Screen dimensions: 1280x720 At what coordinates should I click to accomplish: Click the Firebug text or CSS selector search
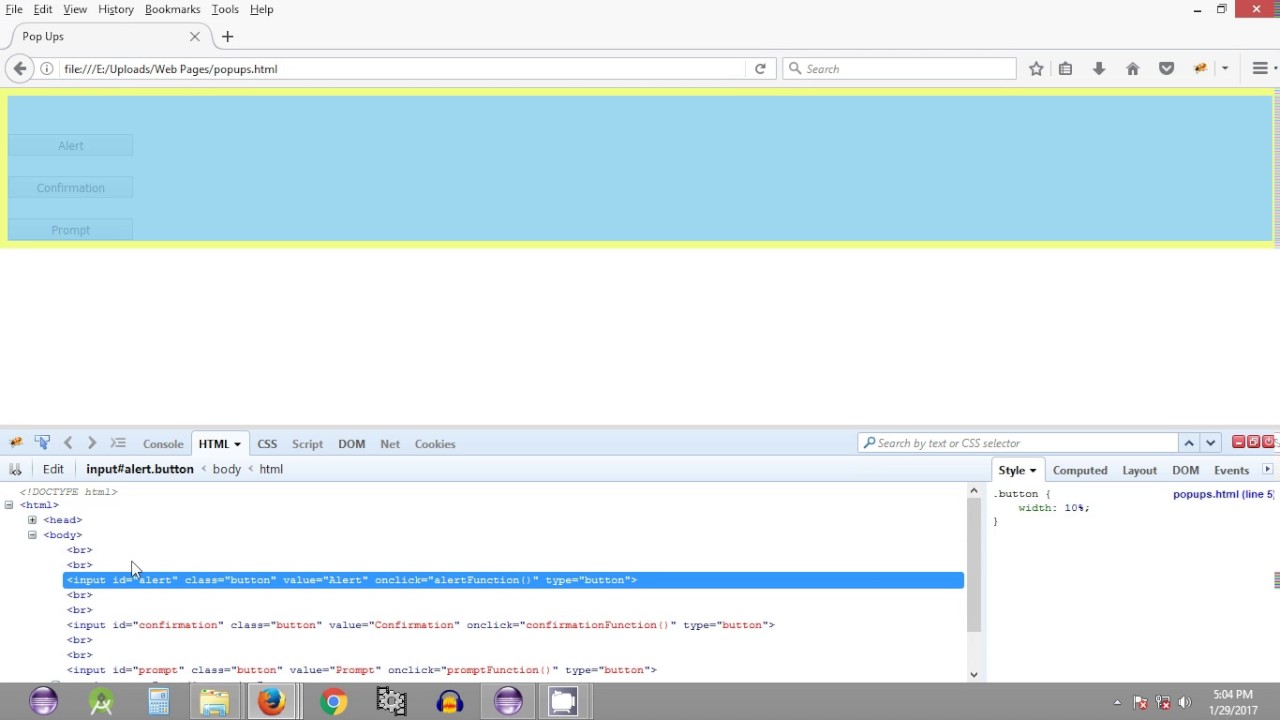1018,443
